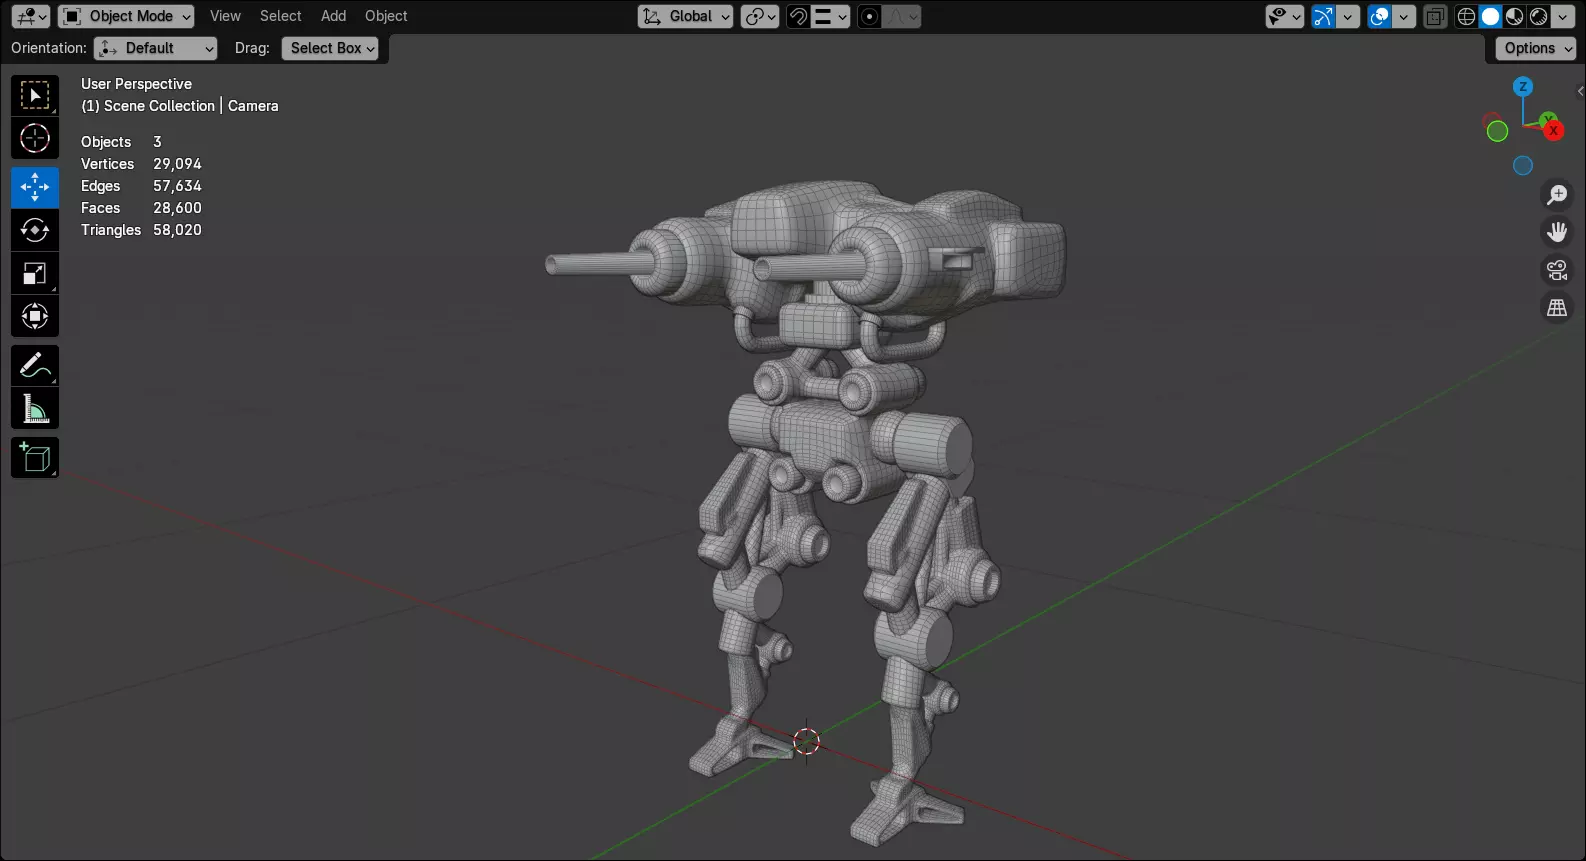The width and height of the screenshot is (1586, 861).
Task: Choose the Measure ruler tool
Action: (35, 408)
